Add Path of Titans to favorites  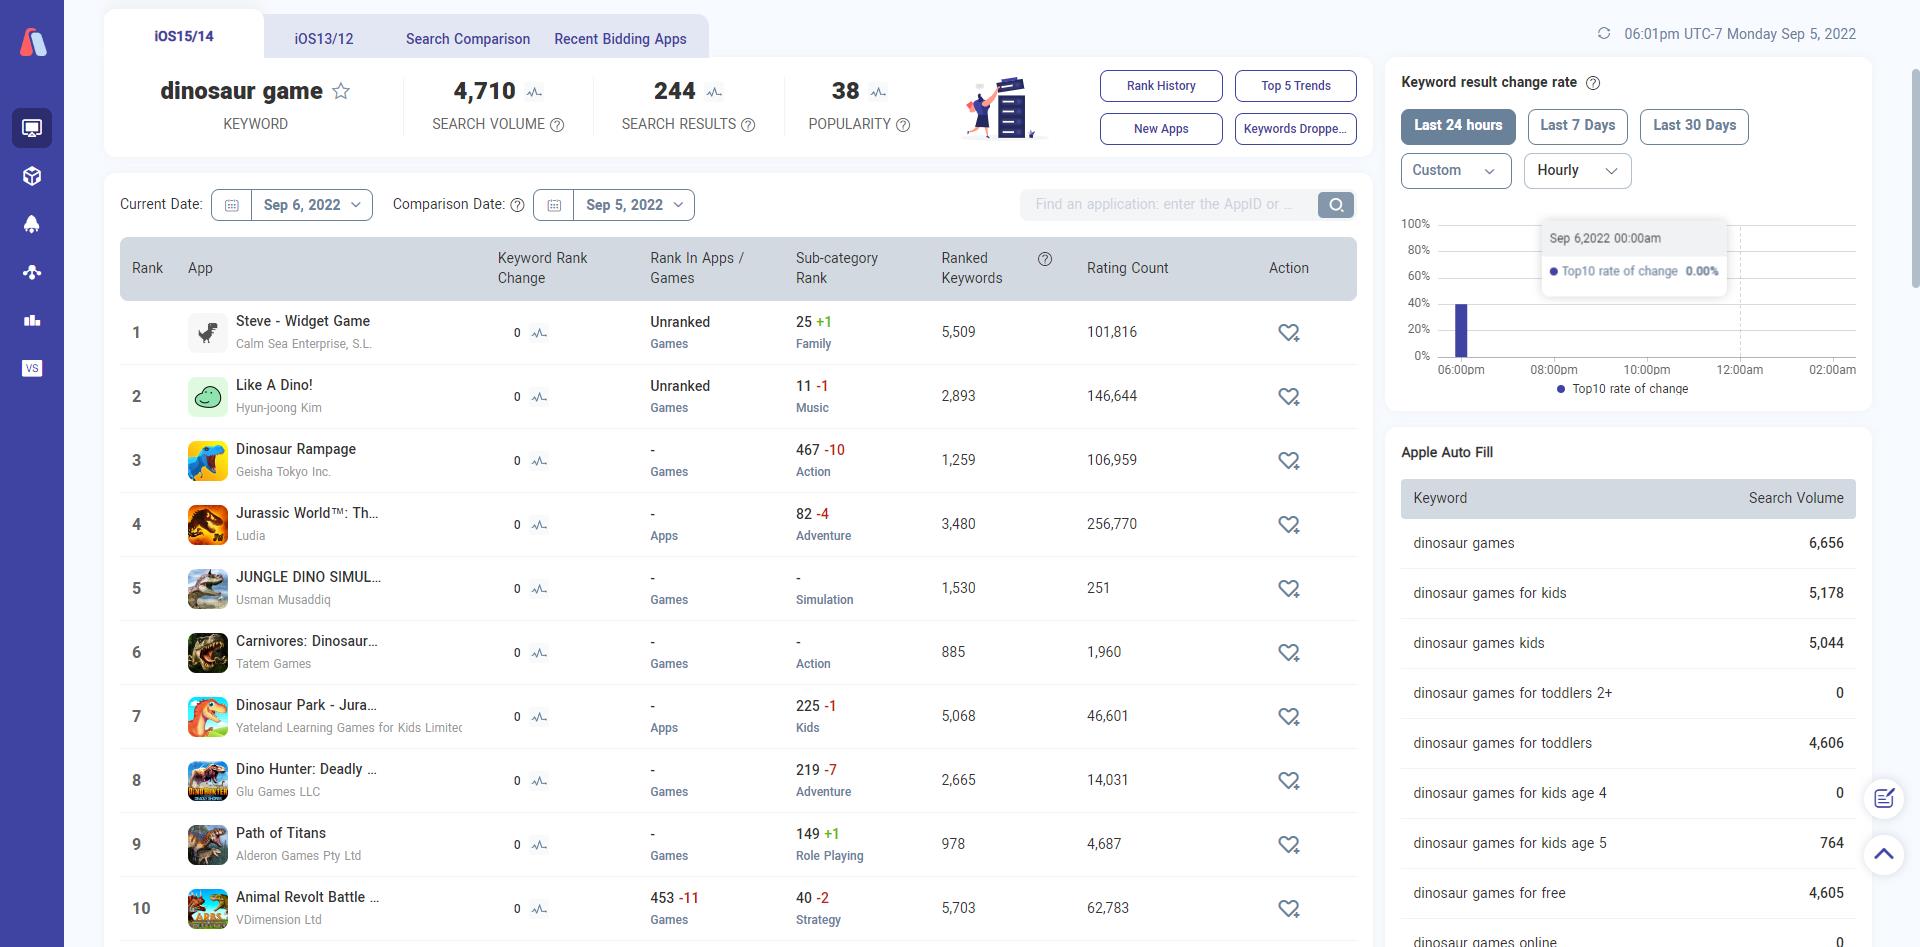(1289, 845)
